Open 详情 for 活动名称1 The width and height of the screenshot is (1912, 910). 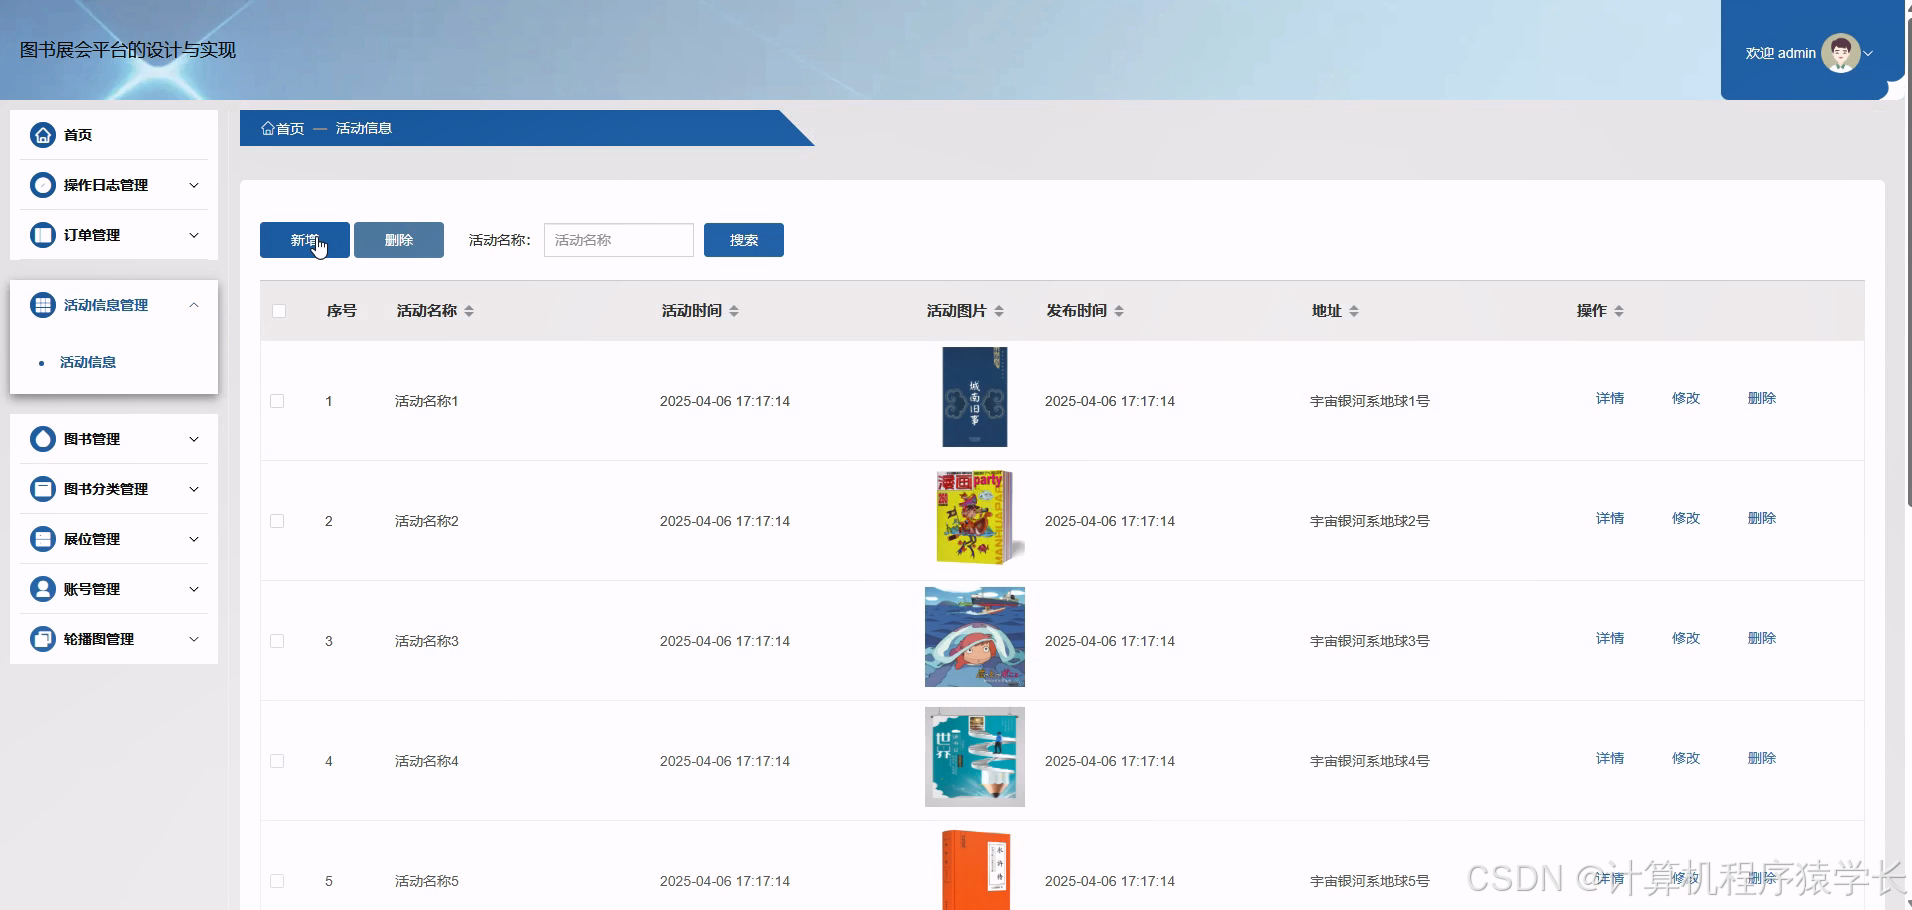click(1610, 397)
